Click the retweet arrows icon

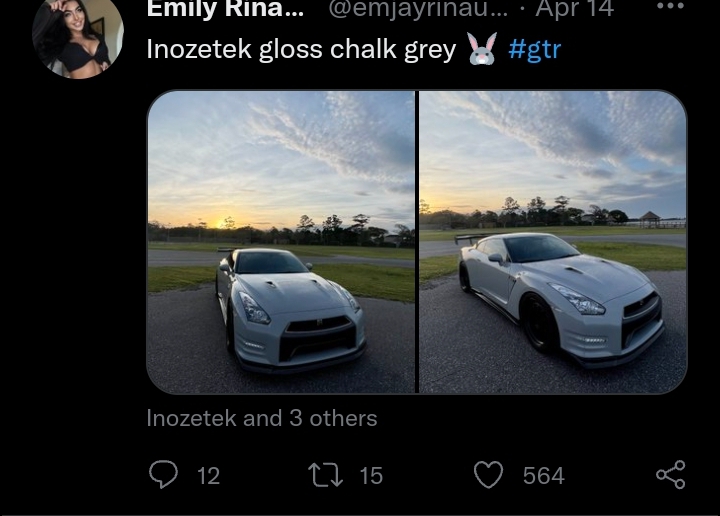pos(327,475)
